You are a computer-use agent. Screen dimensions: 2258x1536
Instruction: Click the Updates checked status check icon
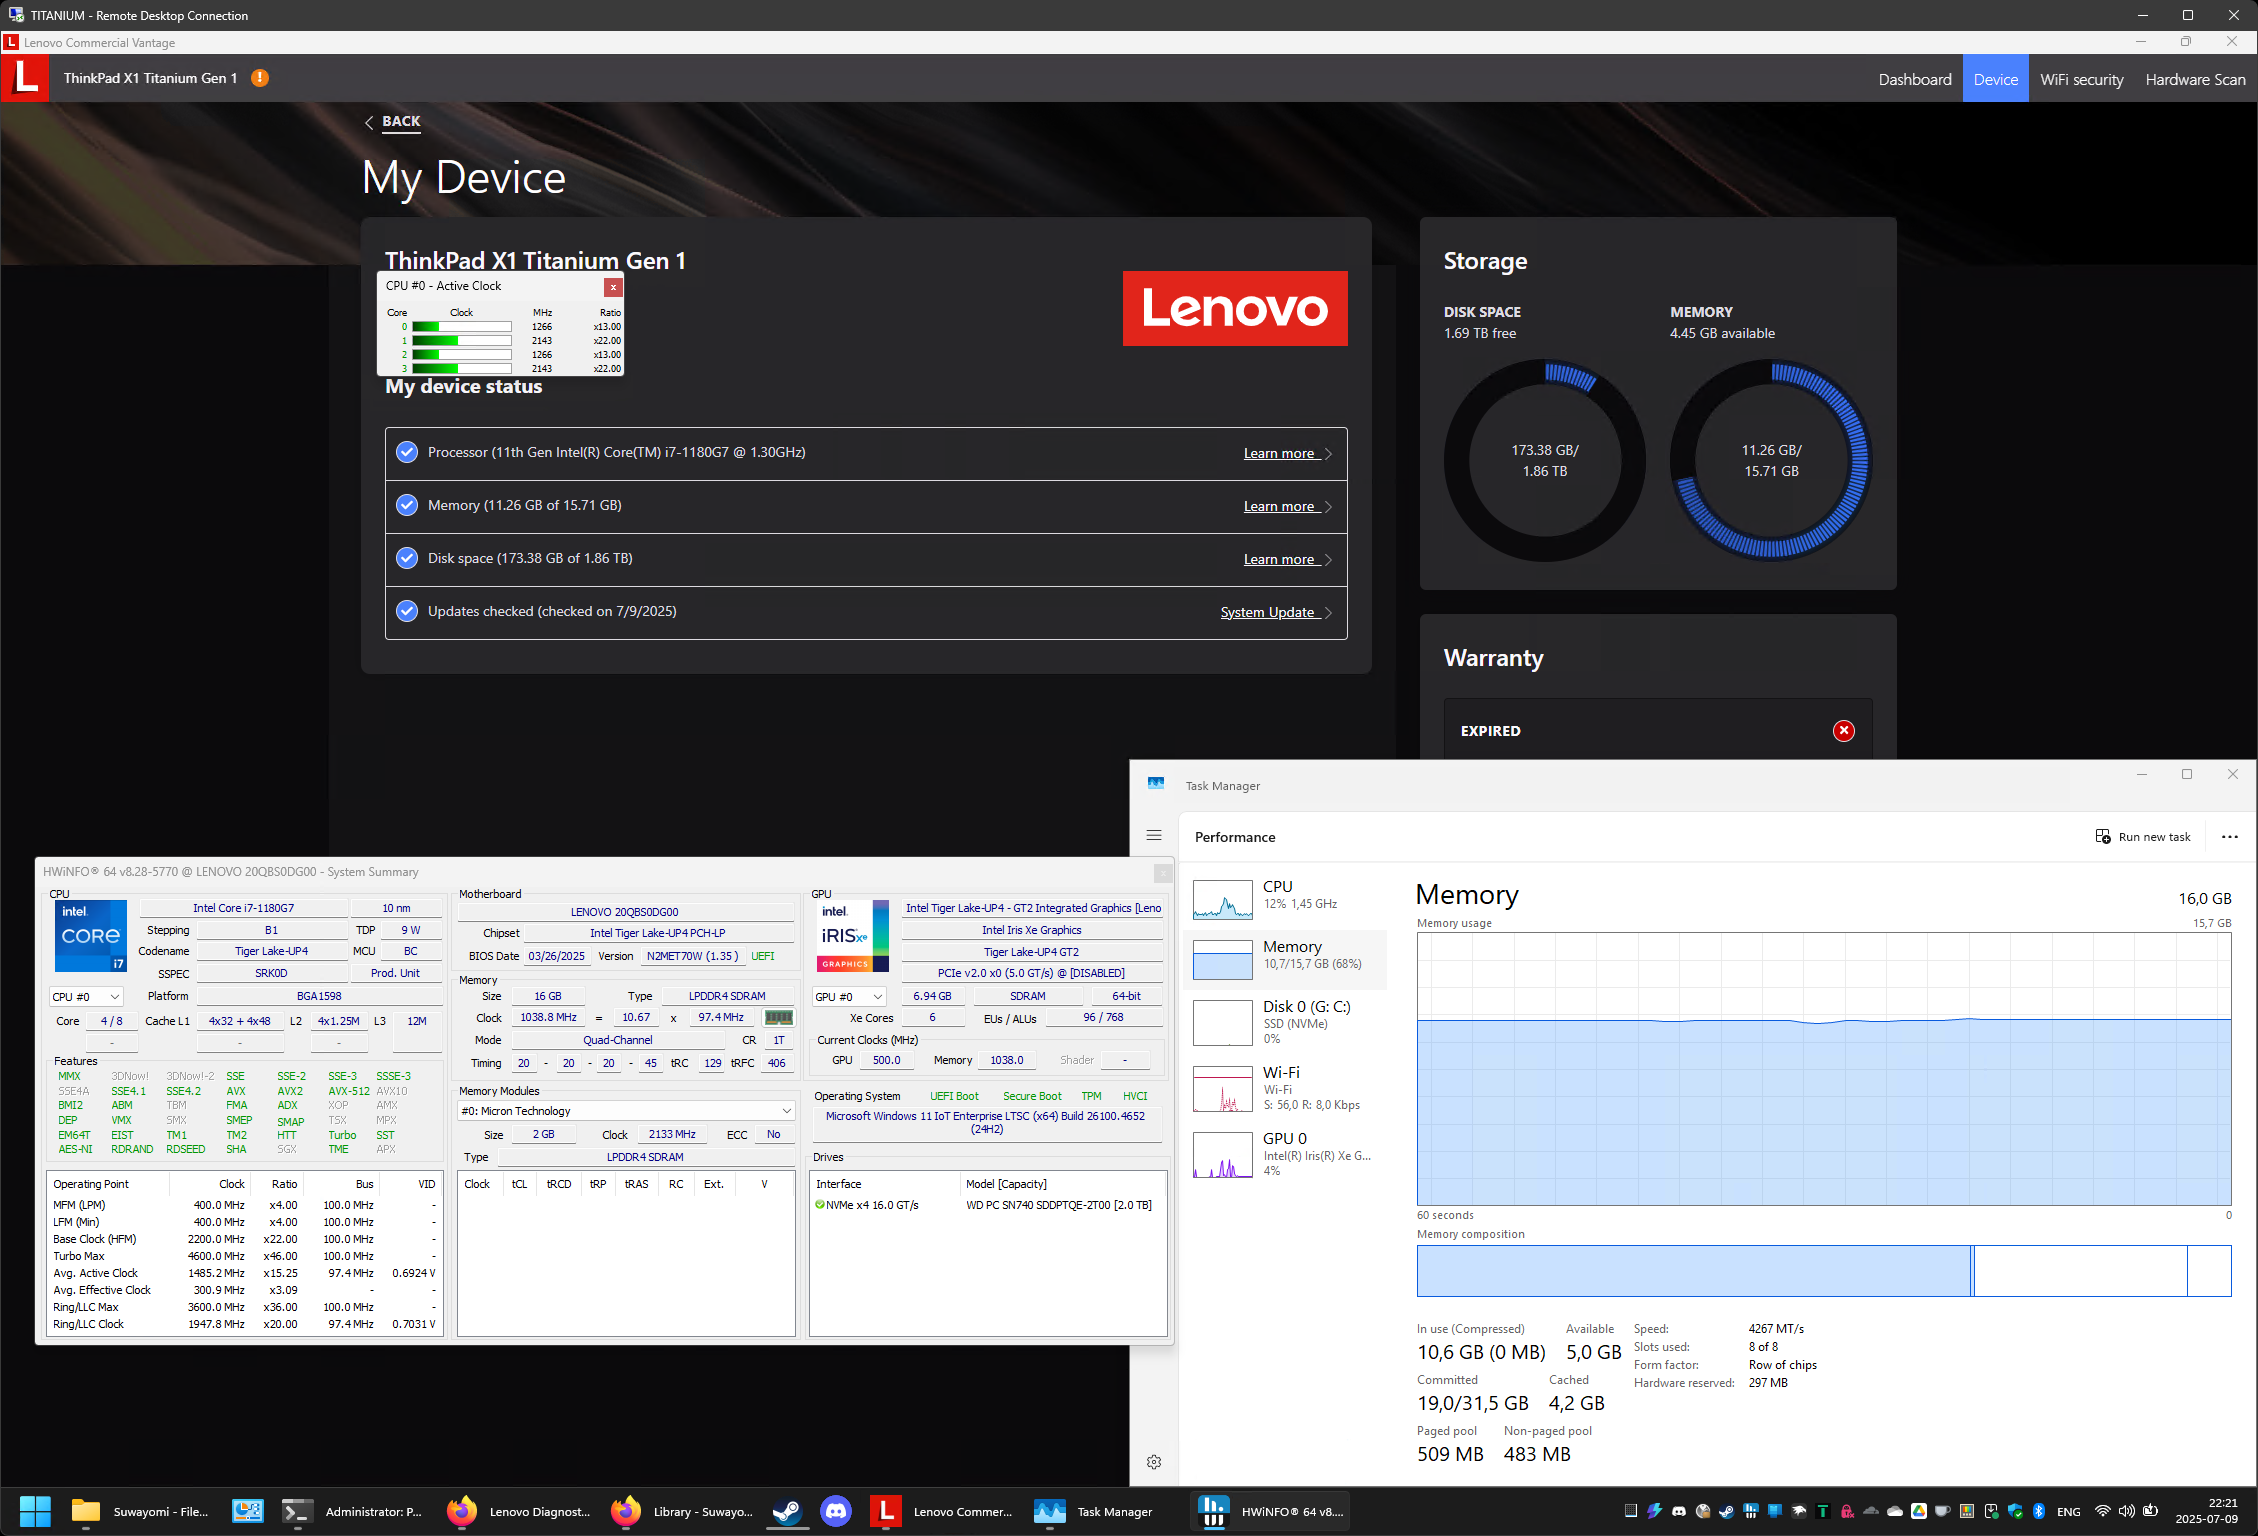[x=407, y=611]
